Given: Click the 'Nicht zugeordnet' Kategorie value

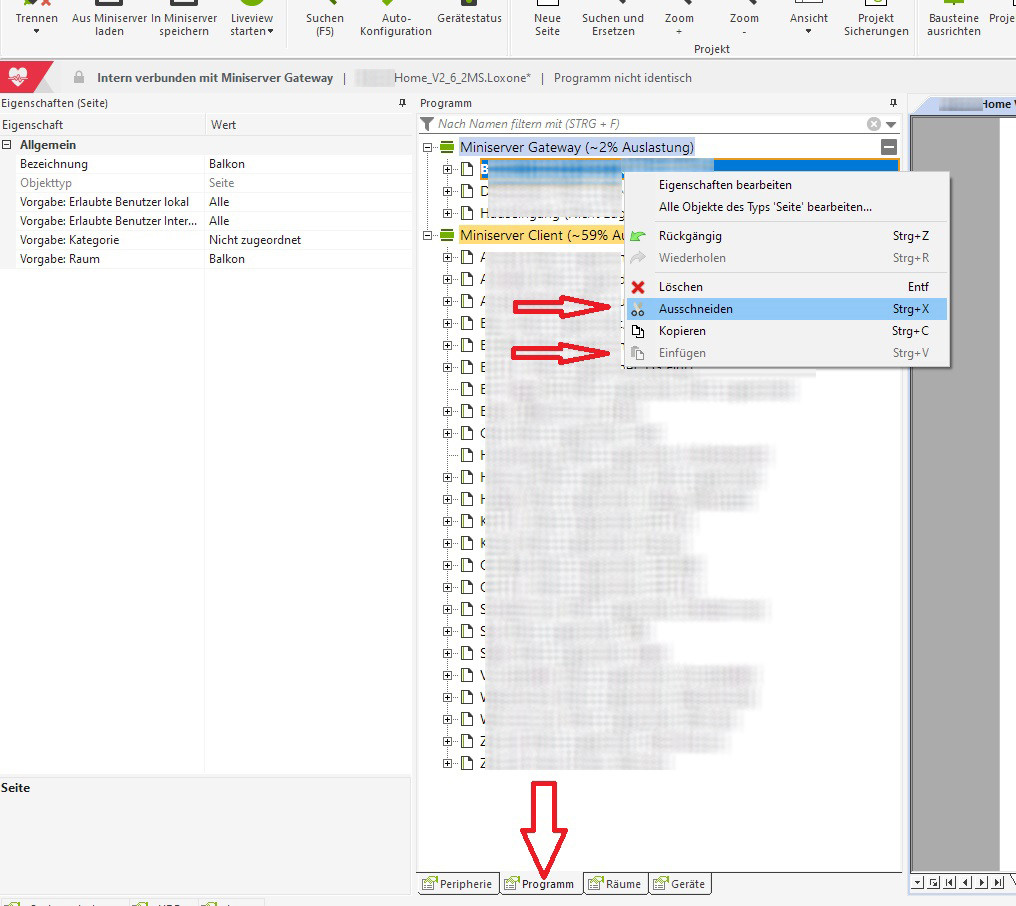Looking at the screenshot, I should pos(255,240).
